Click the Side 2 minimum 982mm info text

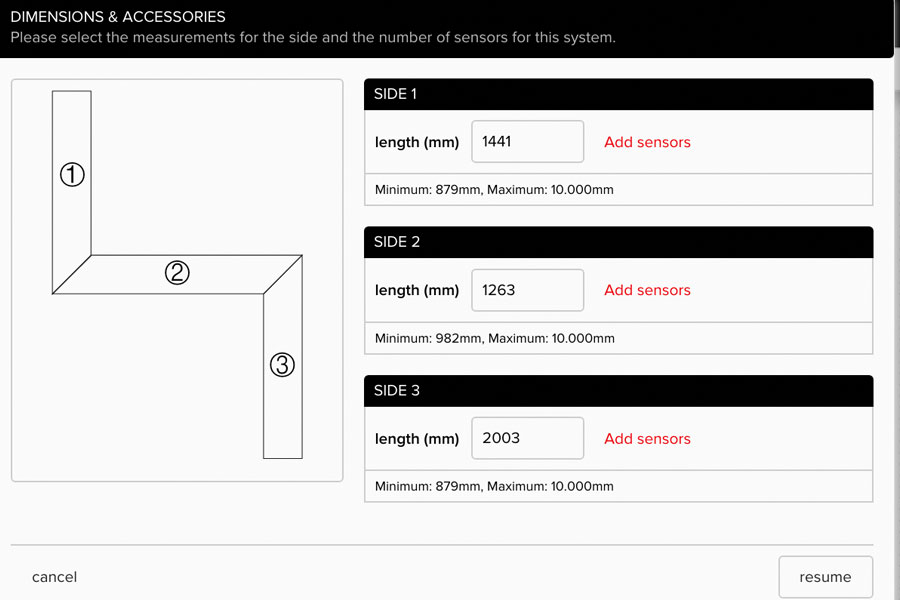click(495, 338)
